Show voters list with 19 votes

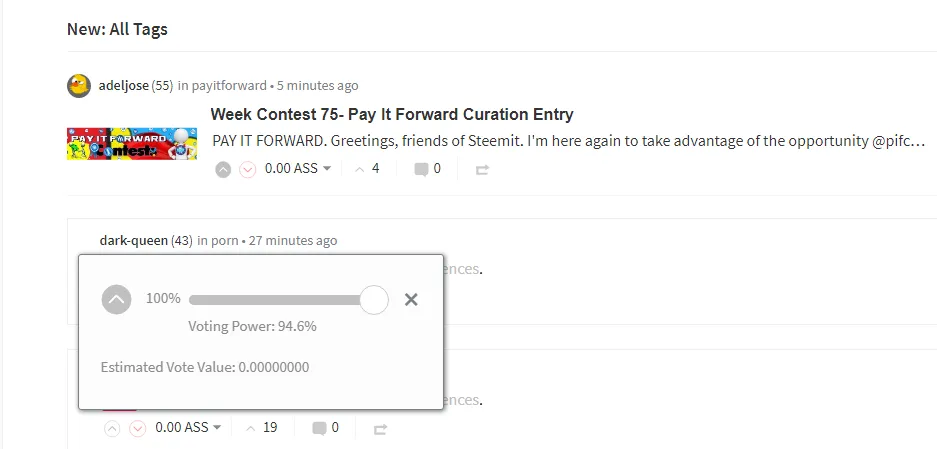tap(261, 427)
